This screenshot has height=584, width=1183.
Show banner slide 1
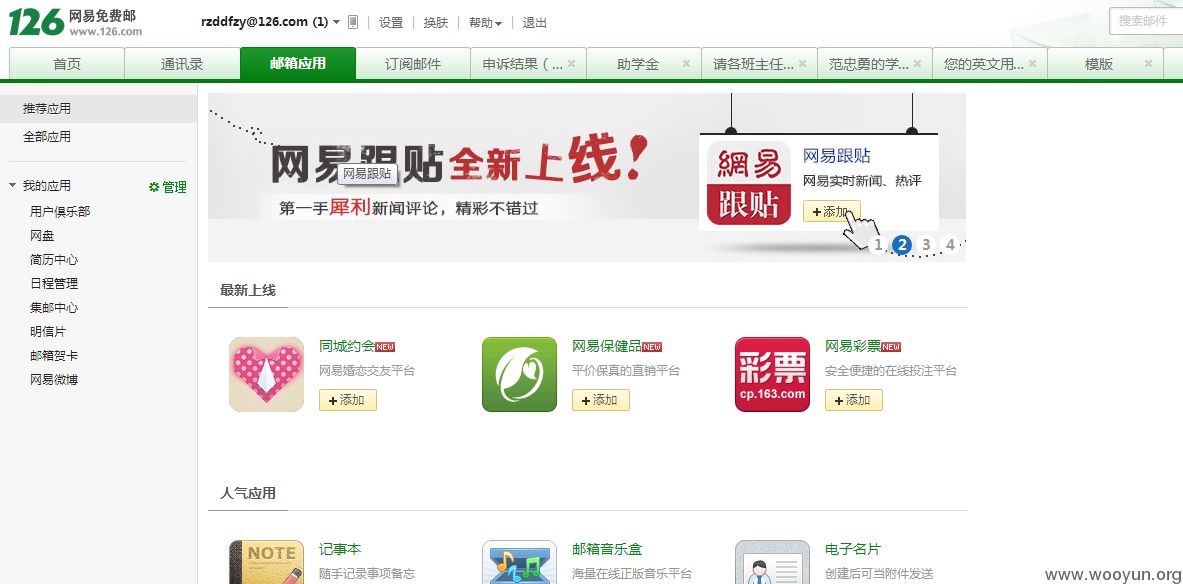(877, 244)
